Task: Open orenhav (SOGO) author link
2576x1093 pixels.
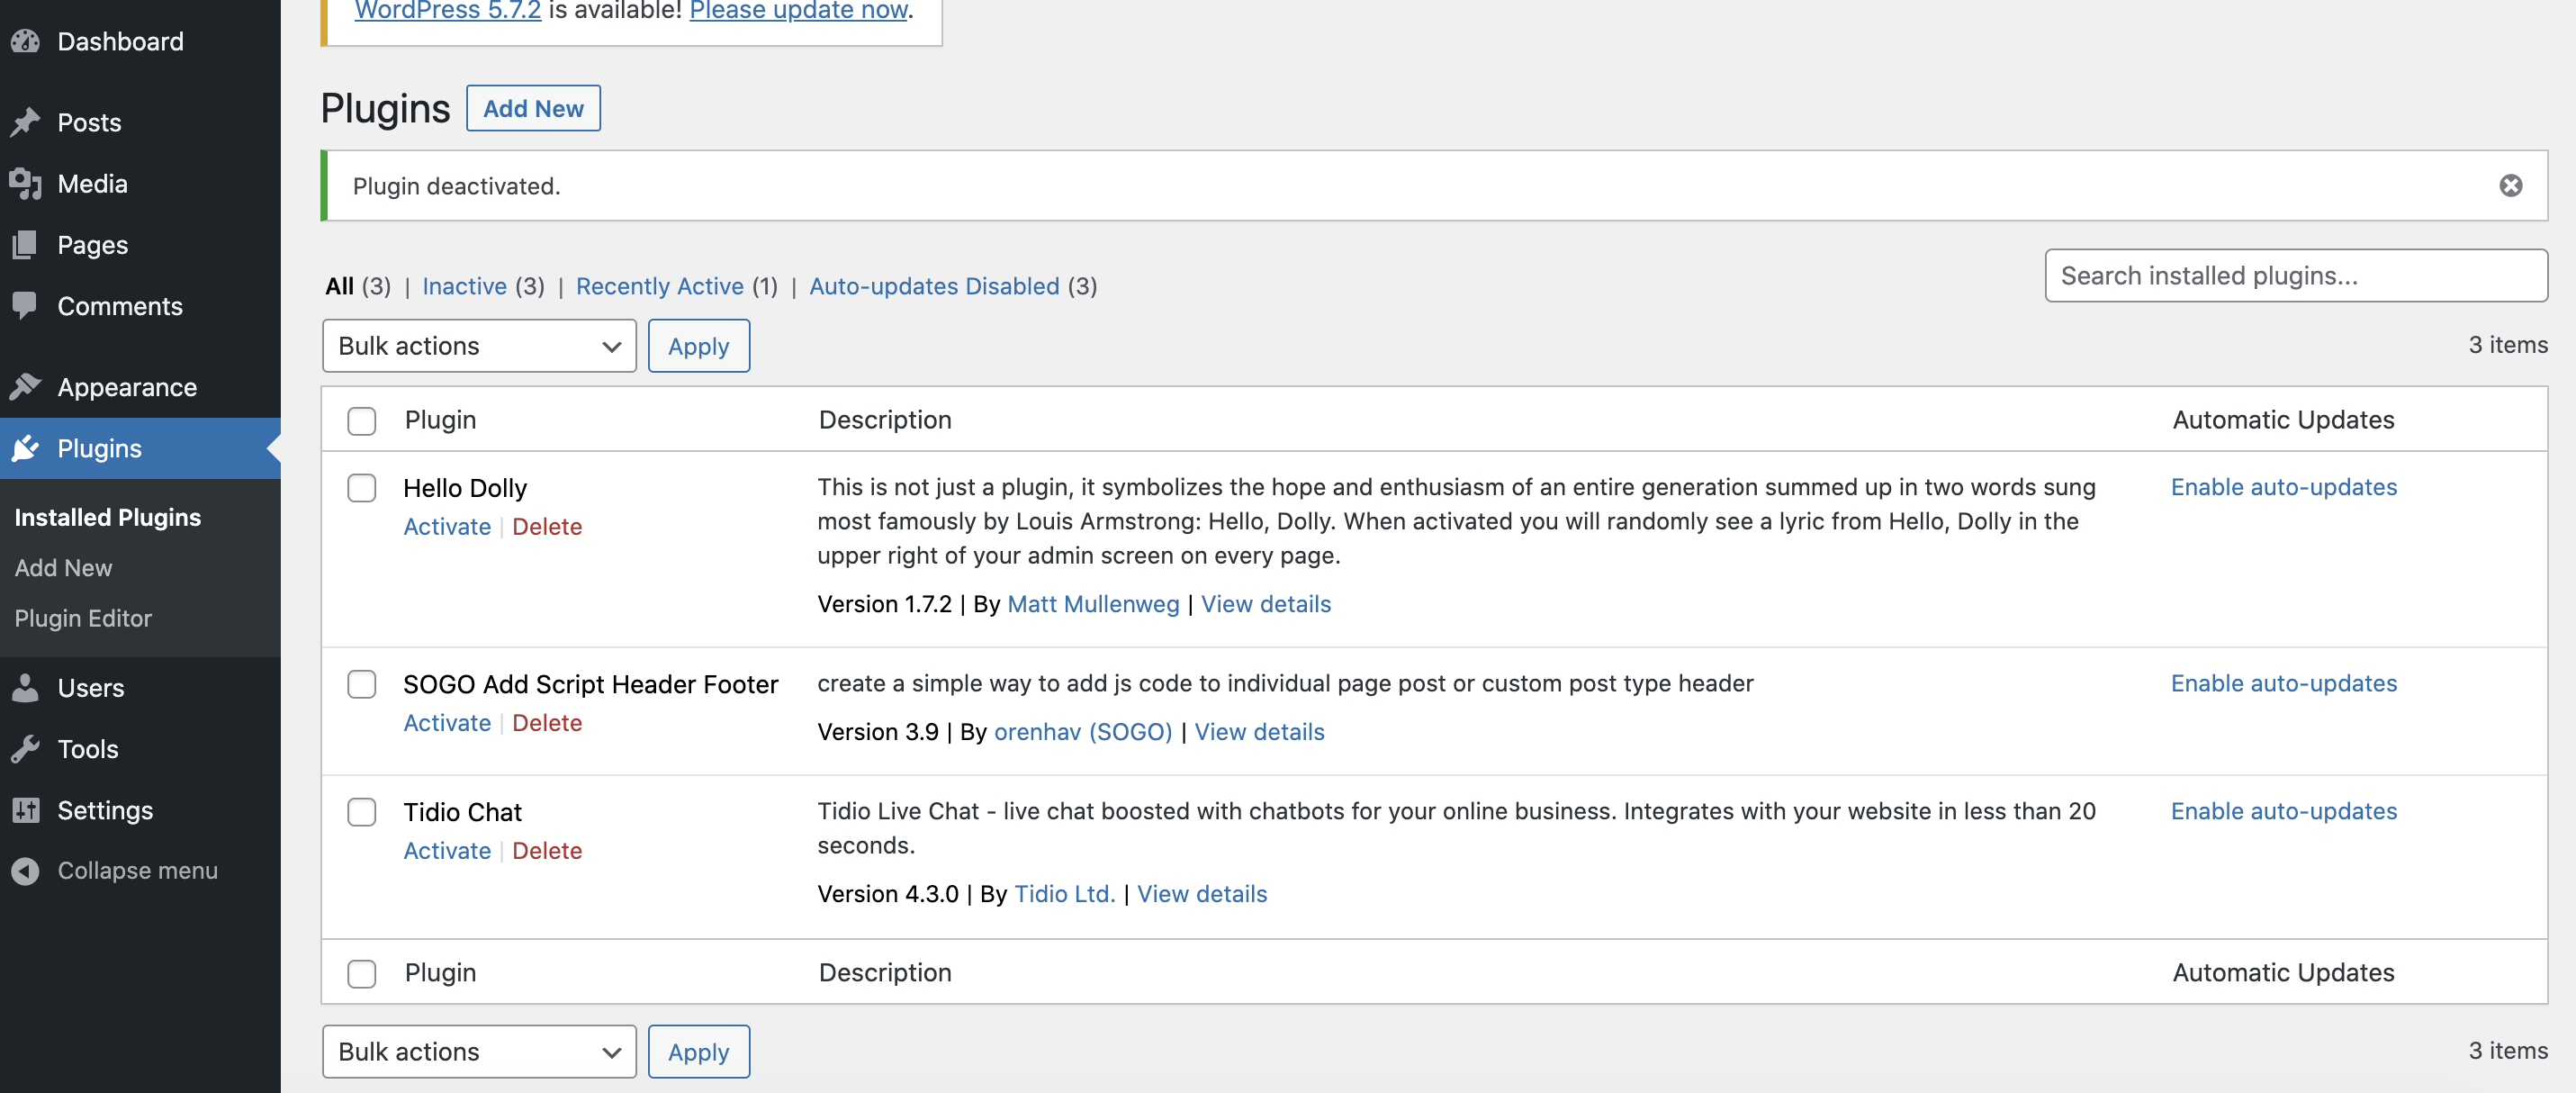Action: tap(1083, 732)
